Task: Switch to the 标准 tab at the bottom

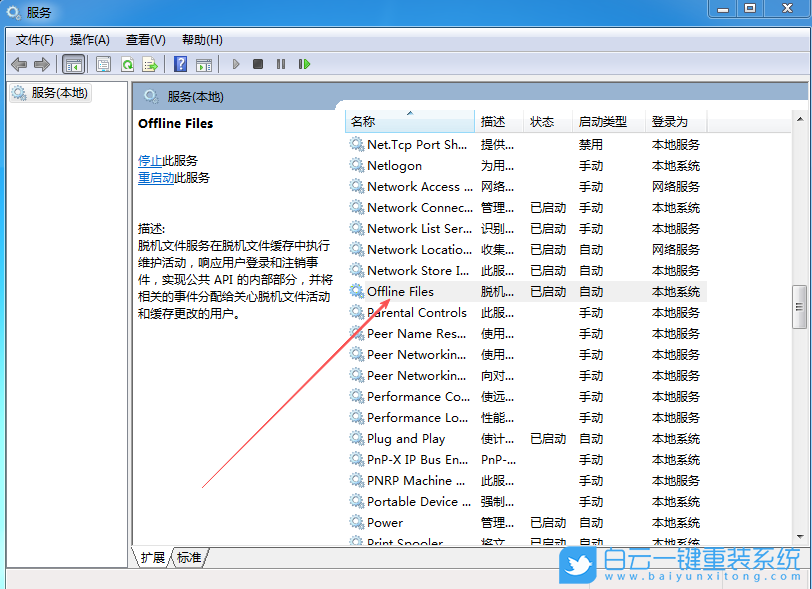Action: [187, 558]
